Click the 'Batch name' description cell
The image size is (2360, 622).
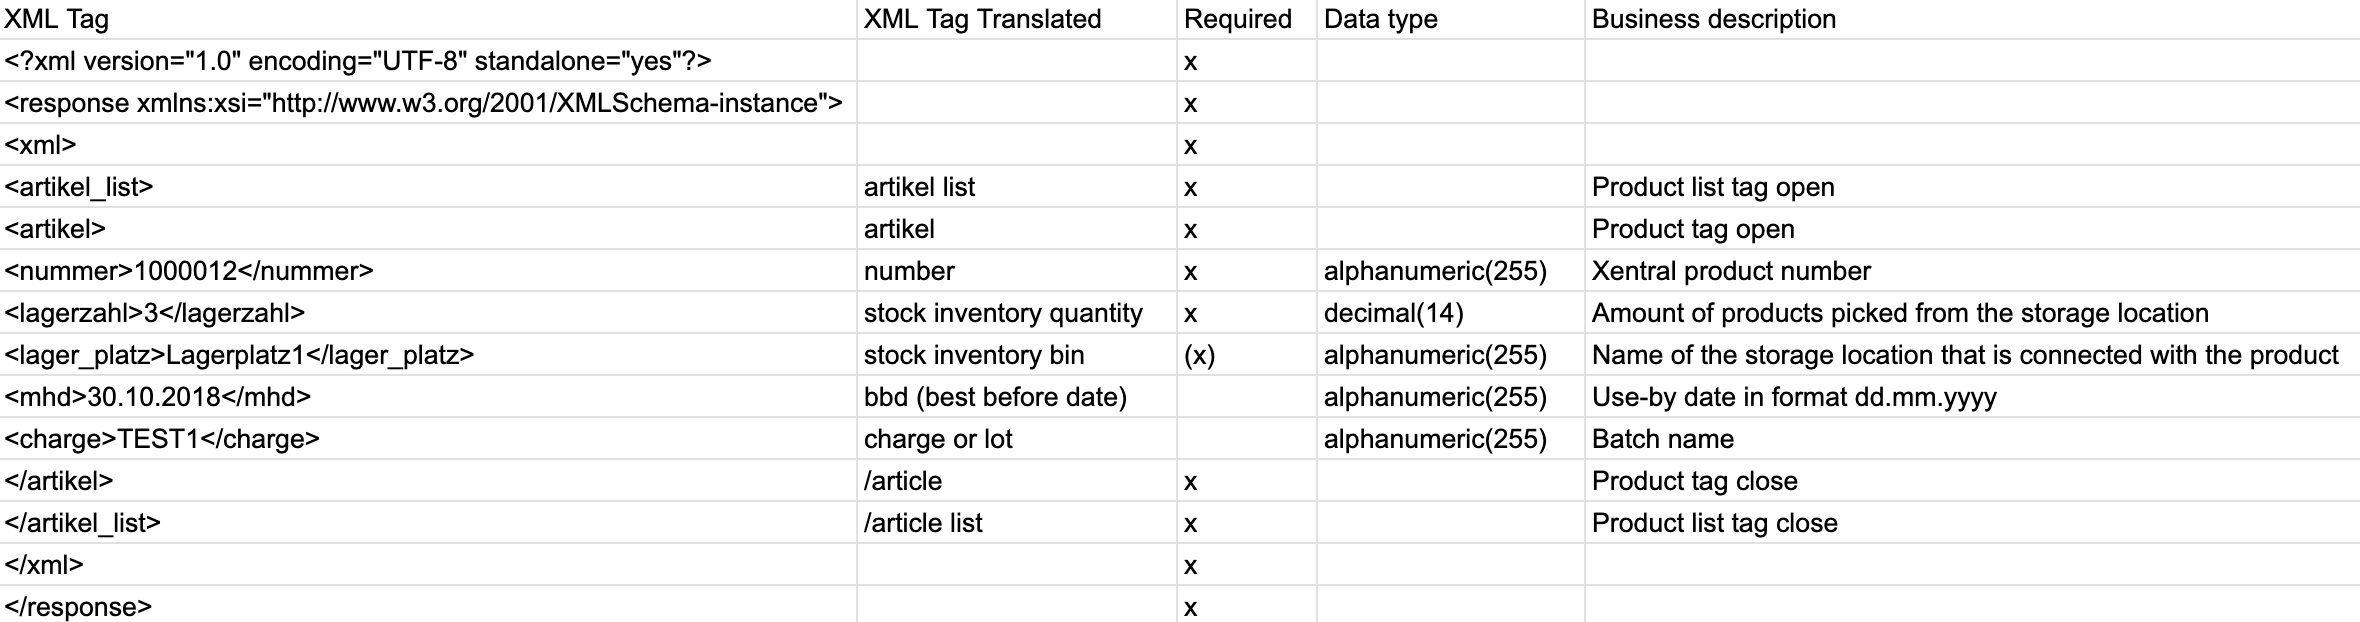[1662, 439]
